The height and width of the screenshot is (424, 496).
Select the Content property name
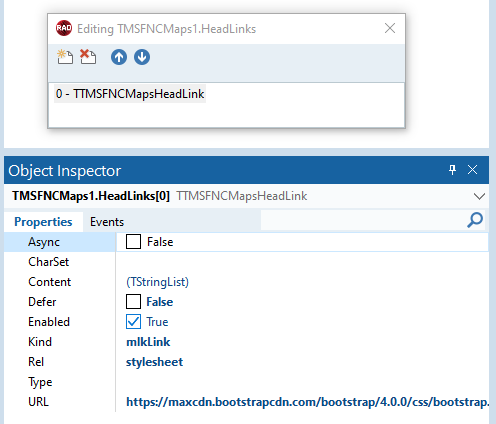click(x=50, y=282)
